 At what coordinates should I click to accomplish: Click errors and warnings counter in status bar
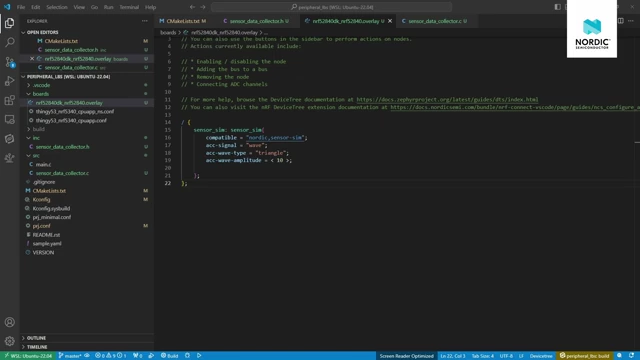coord(111,356)
